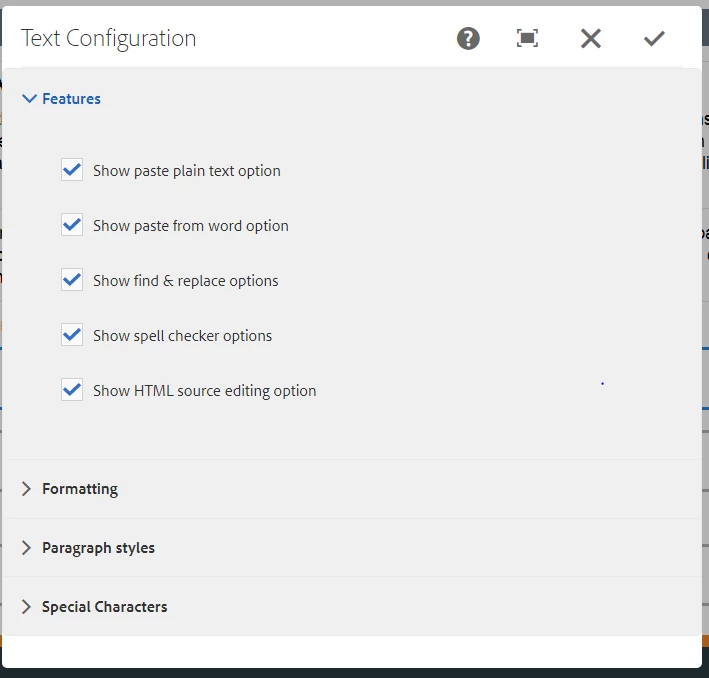Cancel the Text Configuration dialog with X
709x678 pixels.
tap(591, 38)
